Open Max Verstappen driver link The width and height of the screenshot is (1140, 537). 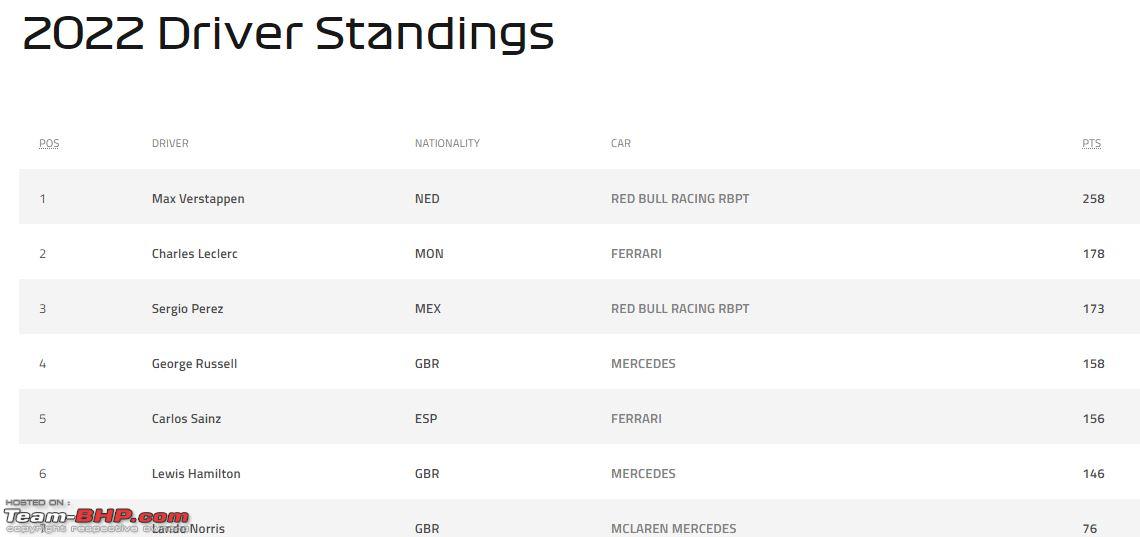(198, 198)
